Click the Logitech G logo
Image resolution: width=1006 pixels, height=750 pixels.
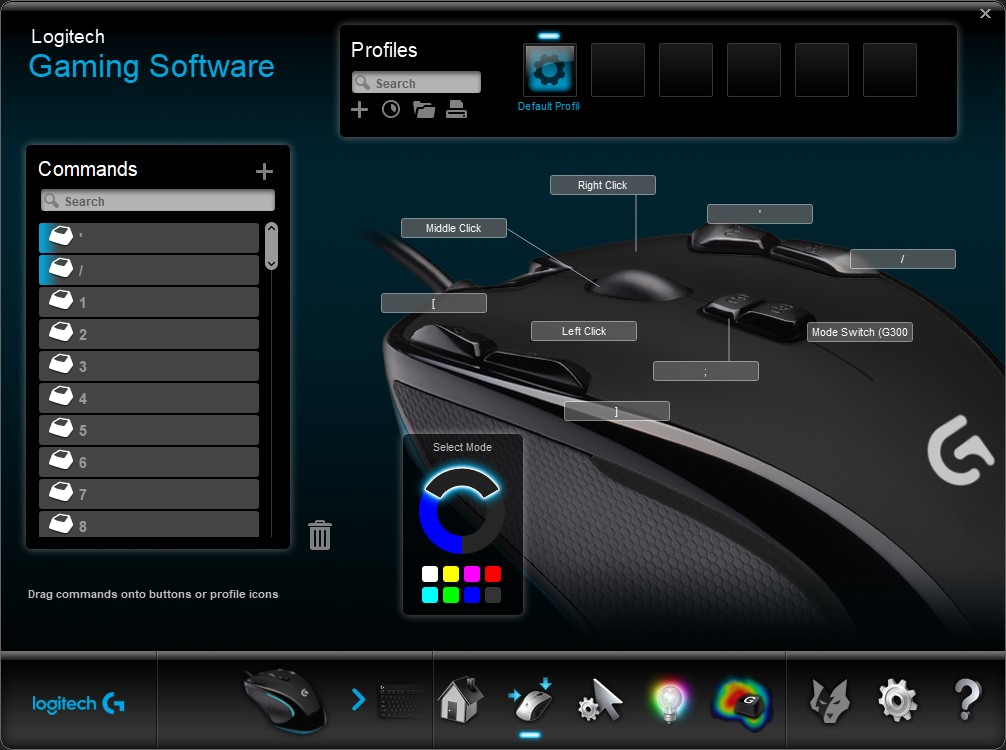tap(78, 704)
